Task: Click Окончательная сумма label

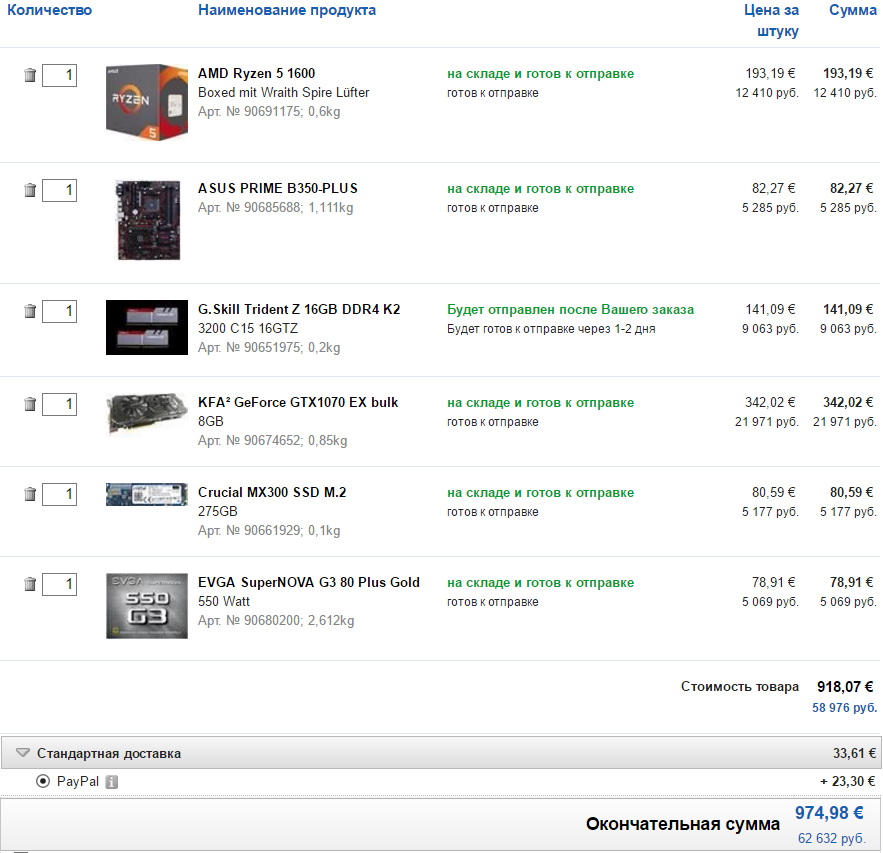Action: click(x=683, y=824)
